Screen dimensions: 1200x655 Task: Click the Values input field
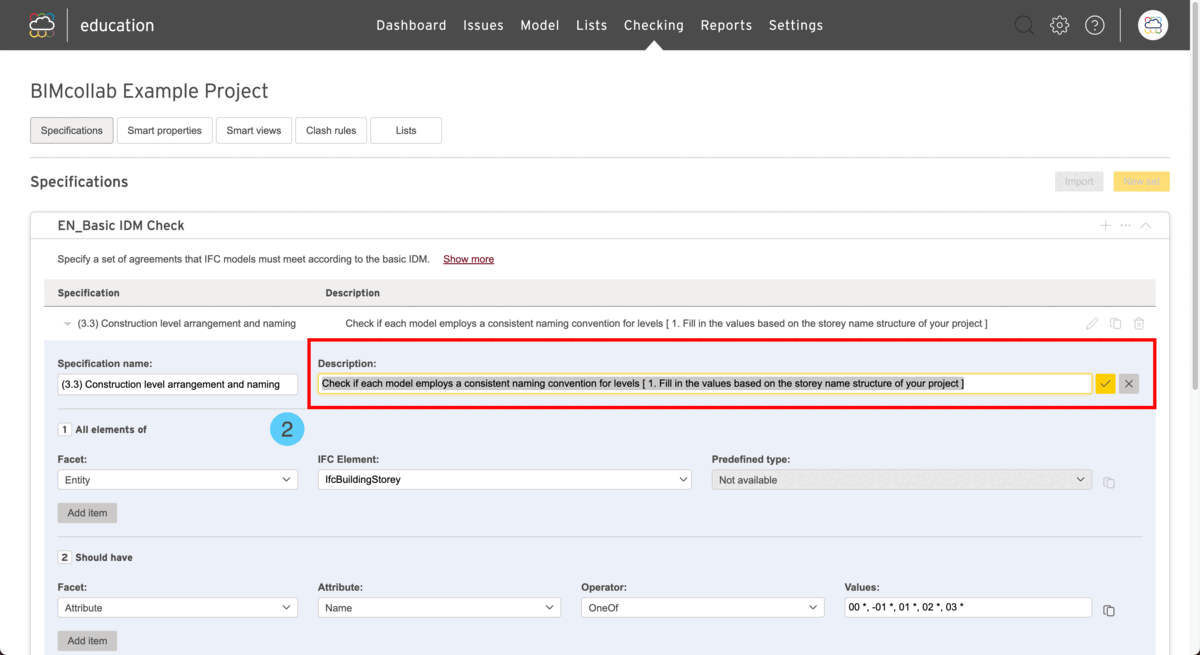click(968, 608)
